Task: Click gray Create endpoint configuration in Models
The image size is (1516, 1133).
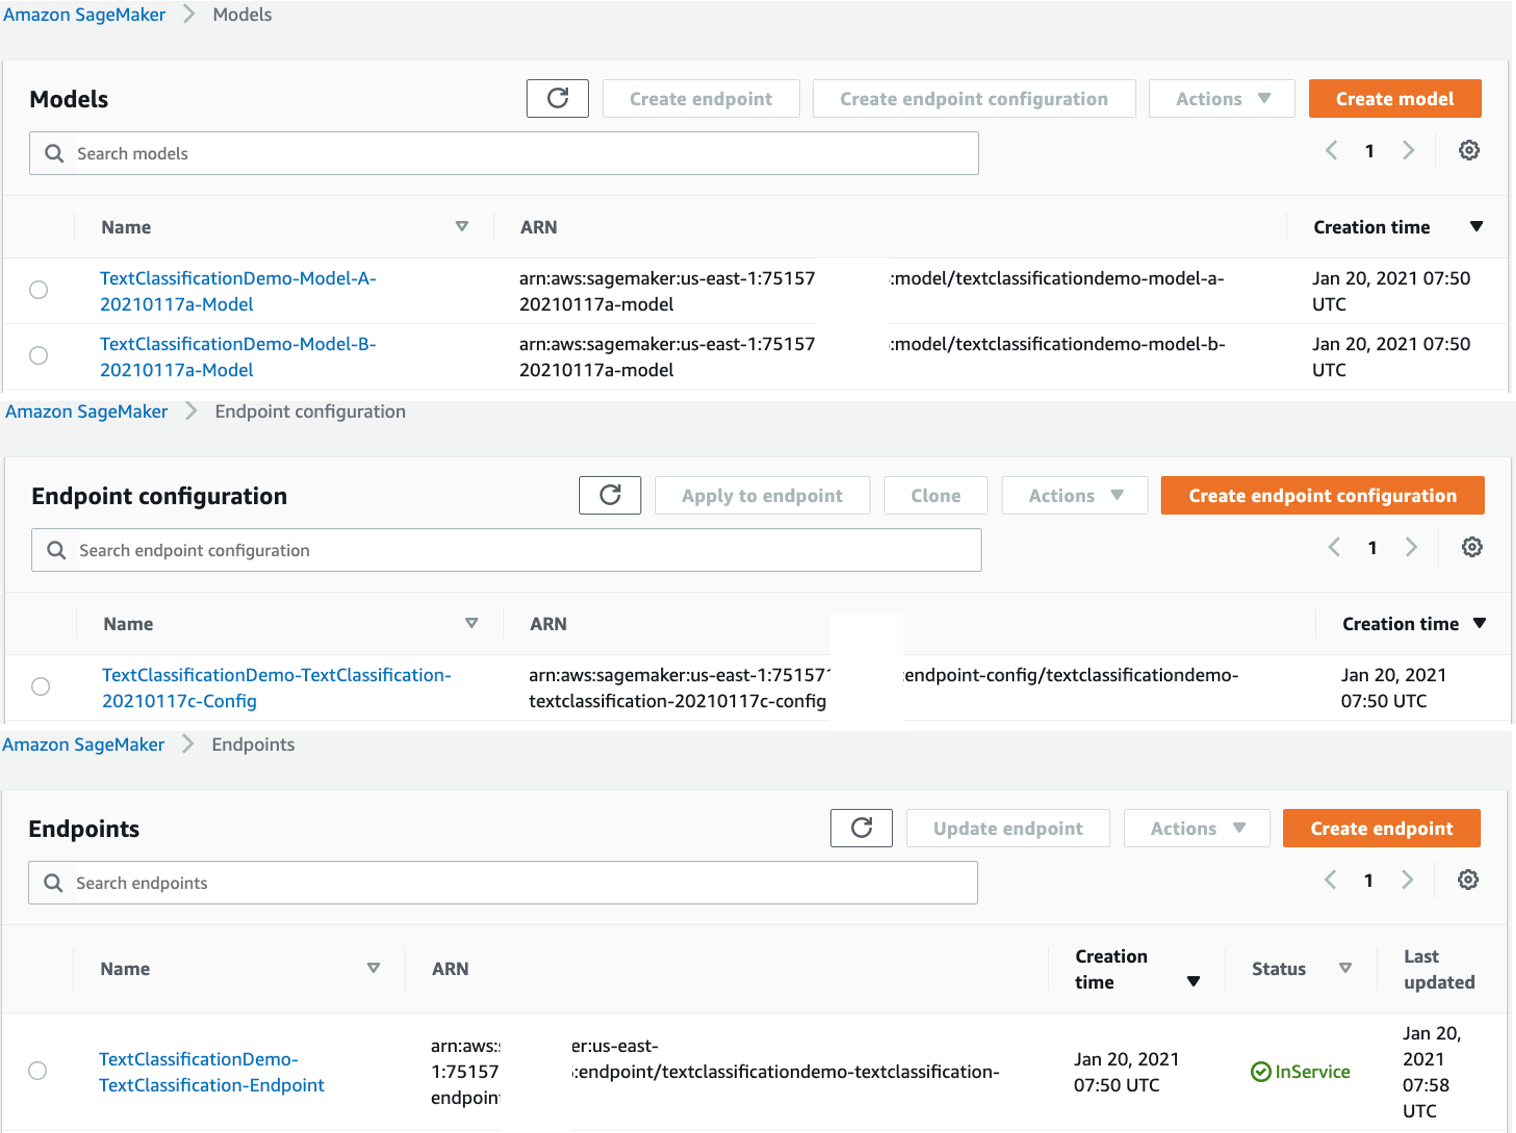Action: click(x=974, y=98)
